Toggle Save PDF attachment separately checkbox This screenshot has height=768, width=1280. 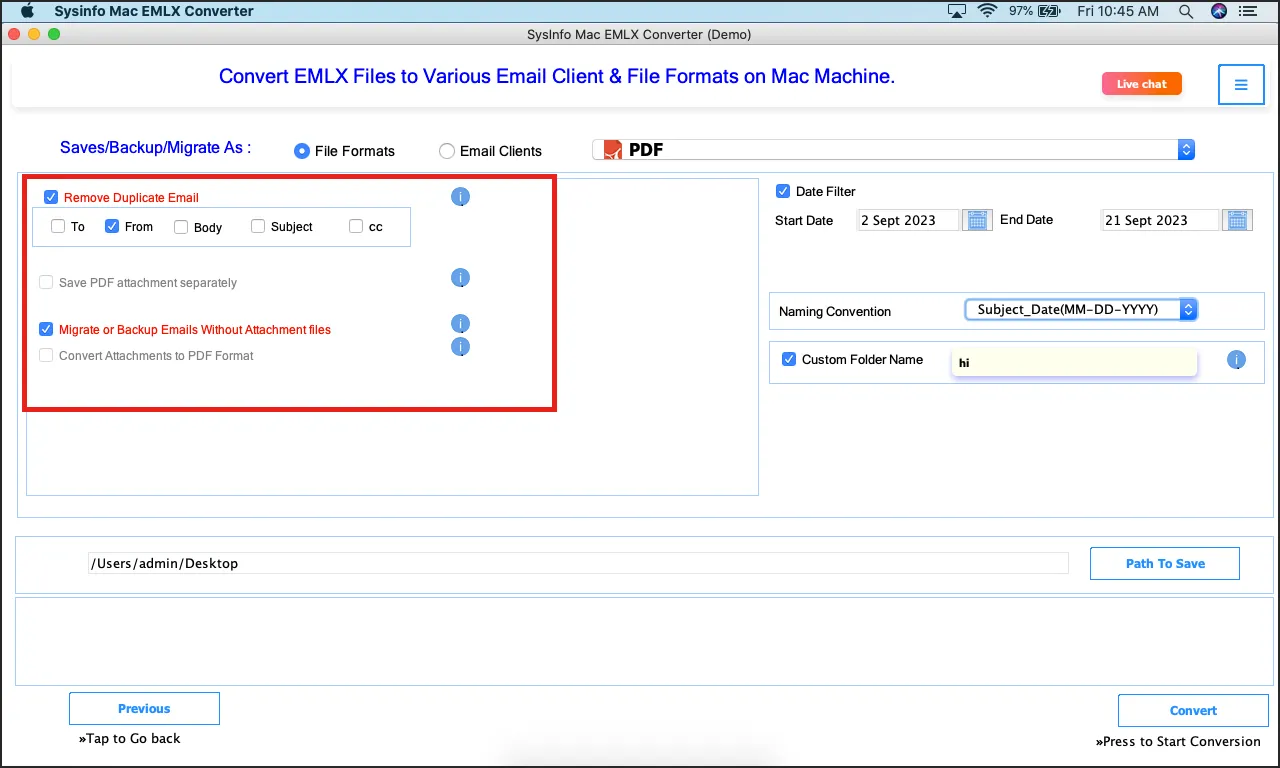click(46, 282)
